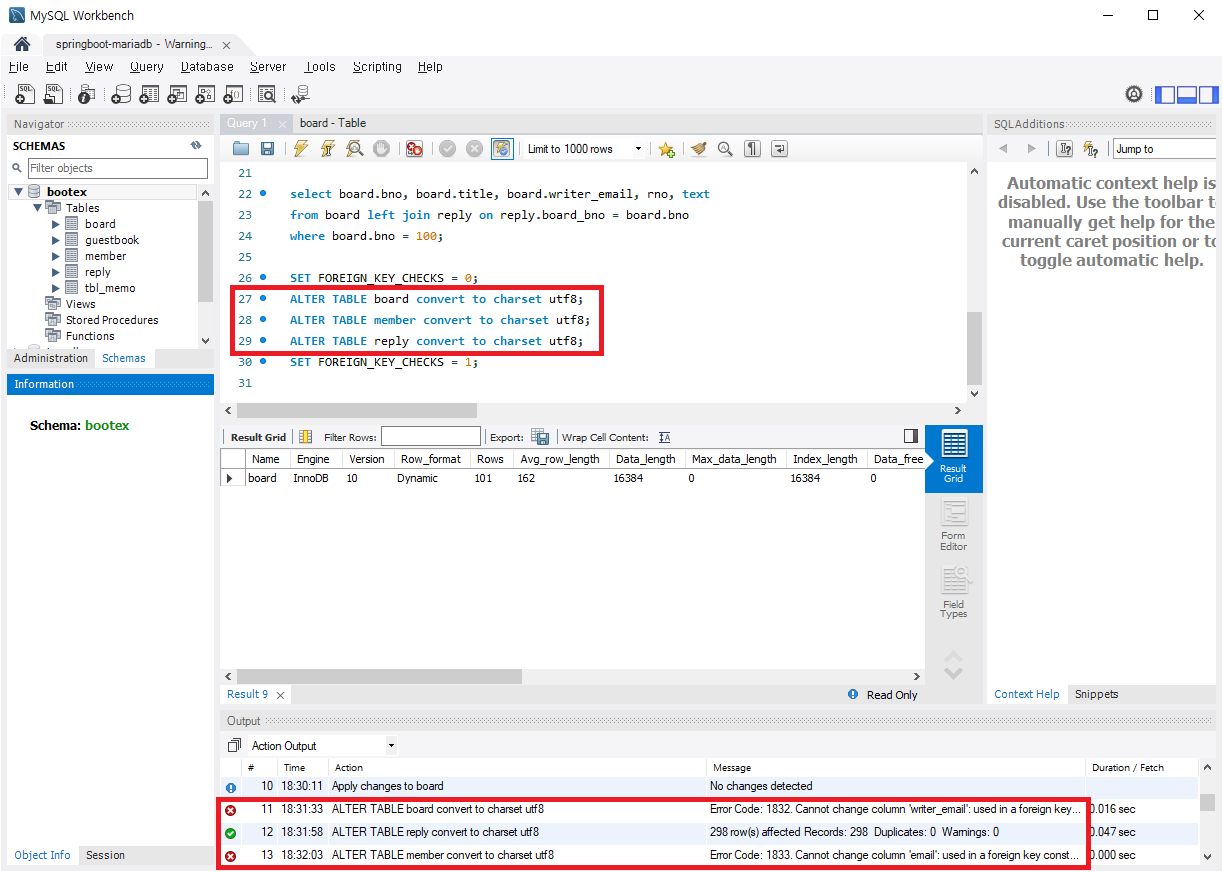
Task: Click the create new schema icon
Action: [121, 94]
